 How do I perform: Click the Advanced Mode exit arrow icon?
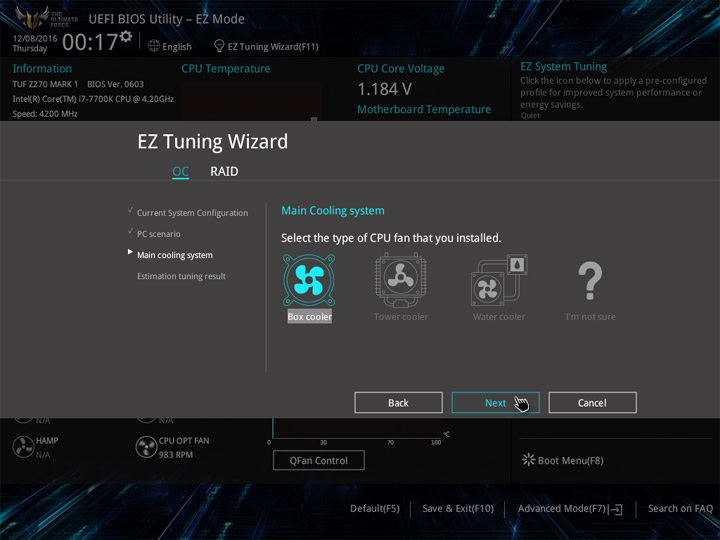[616, 509]
